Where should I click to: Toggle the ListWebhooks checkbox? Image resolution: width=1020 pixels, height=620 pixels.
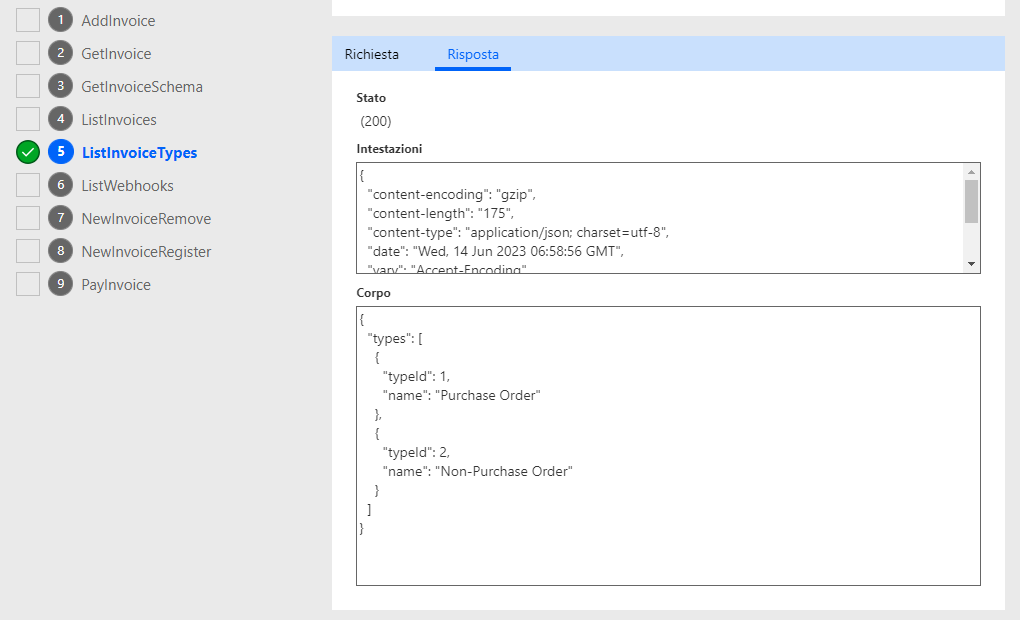28,185
